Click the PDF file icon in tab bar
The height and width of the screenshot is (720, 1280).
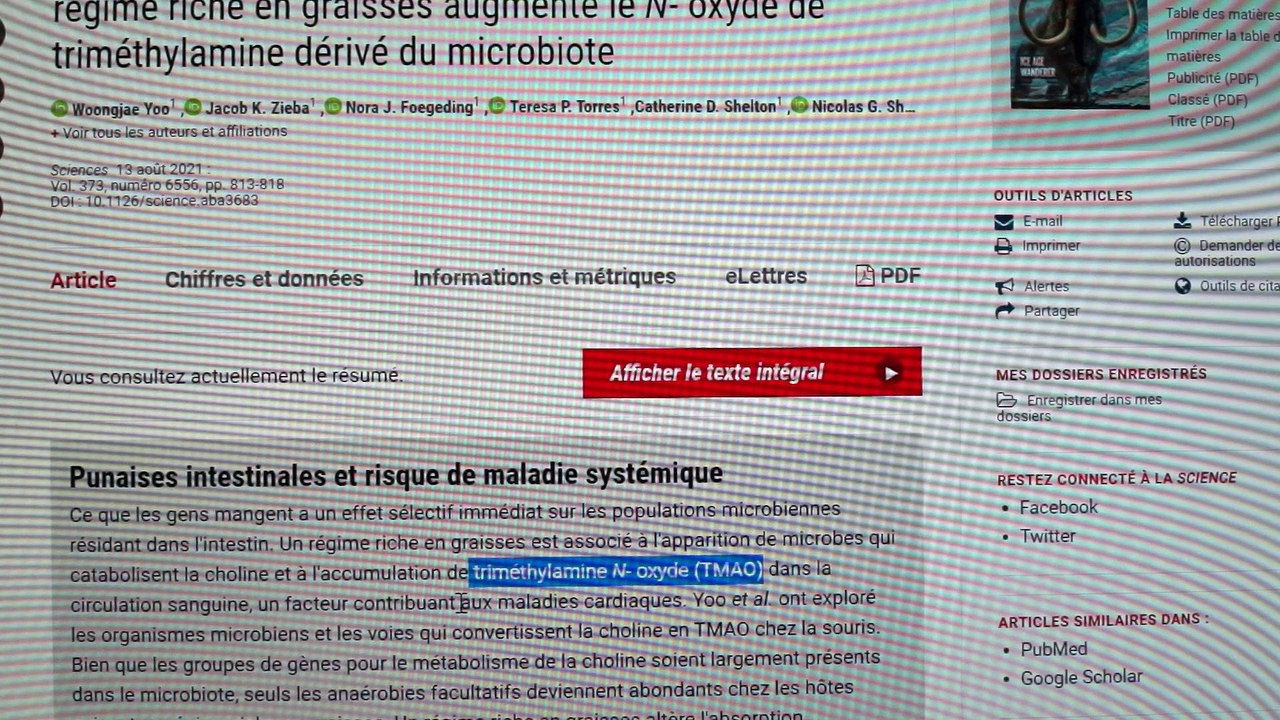click(x=865, y=275)
